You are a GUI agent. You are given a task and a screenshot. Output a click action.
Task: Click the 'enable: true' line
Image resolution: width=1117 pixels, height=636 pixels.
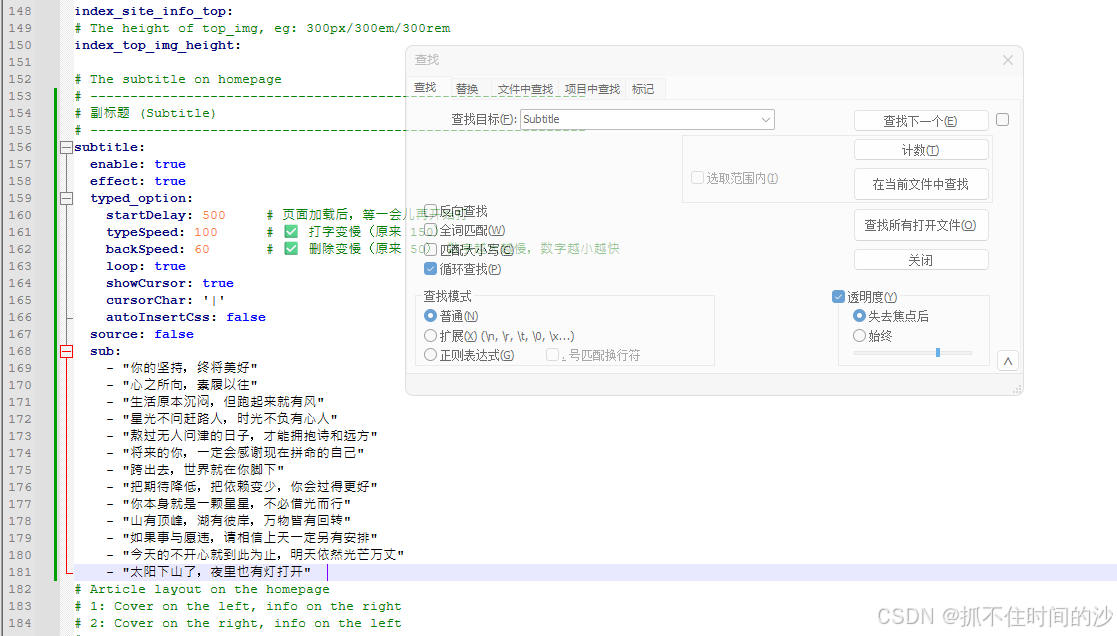point(137,165)
